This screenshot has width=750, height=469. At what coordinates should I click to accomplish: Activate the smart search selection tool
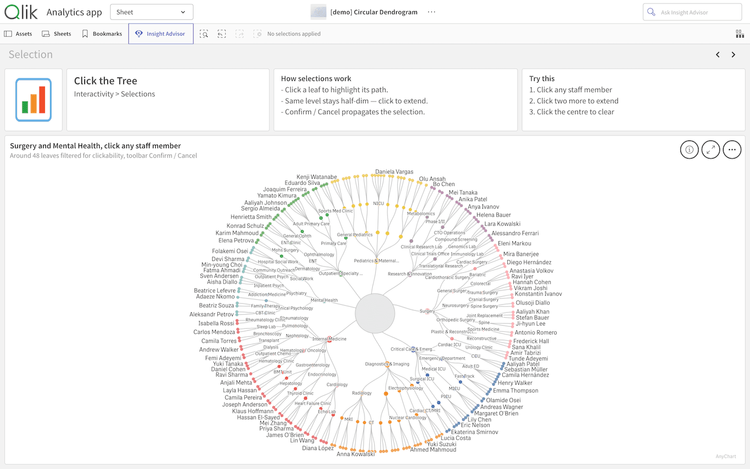point(204,34)
